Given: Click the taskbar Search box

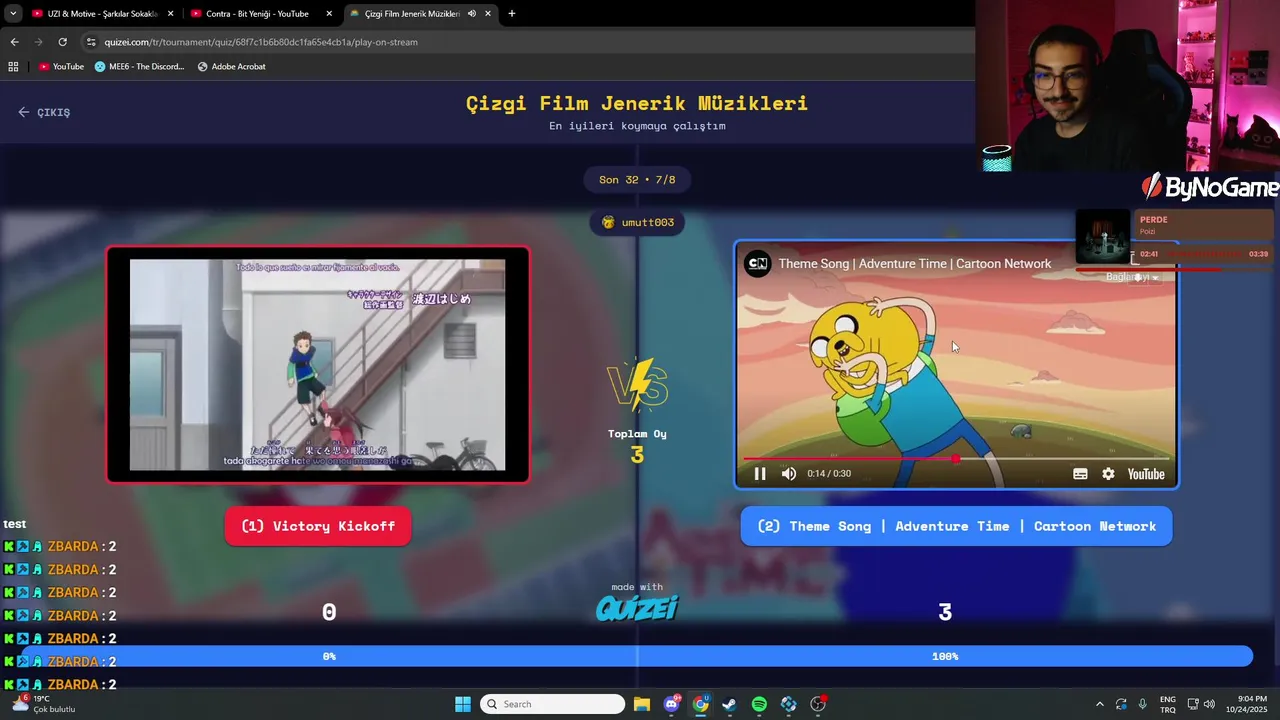Looking at the screenshot, I should (x=552, y=704).
